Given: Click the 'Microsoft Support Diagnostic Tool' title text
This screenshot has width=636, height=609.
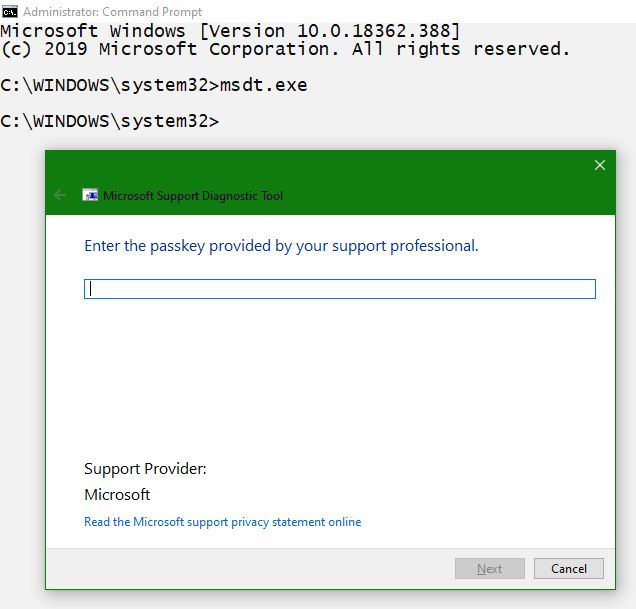Looking at the screenshot, I should (193, 196).
